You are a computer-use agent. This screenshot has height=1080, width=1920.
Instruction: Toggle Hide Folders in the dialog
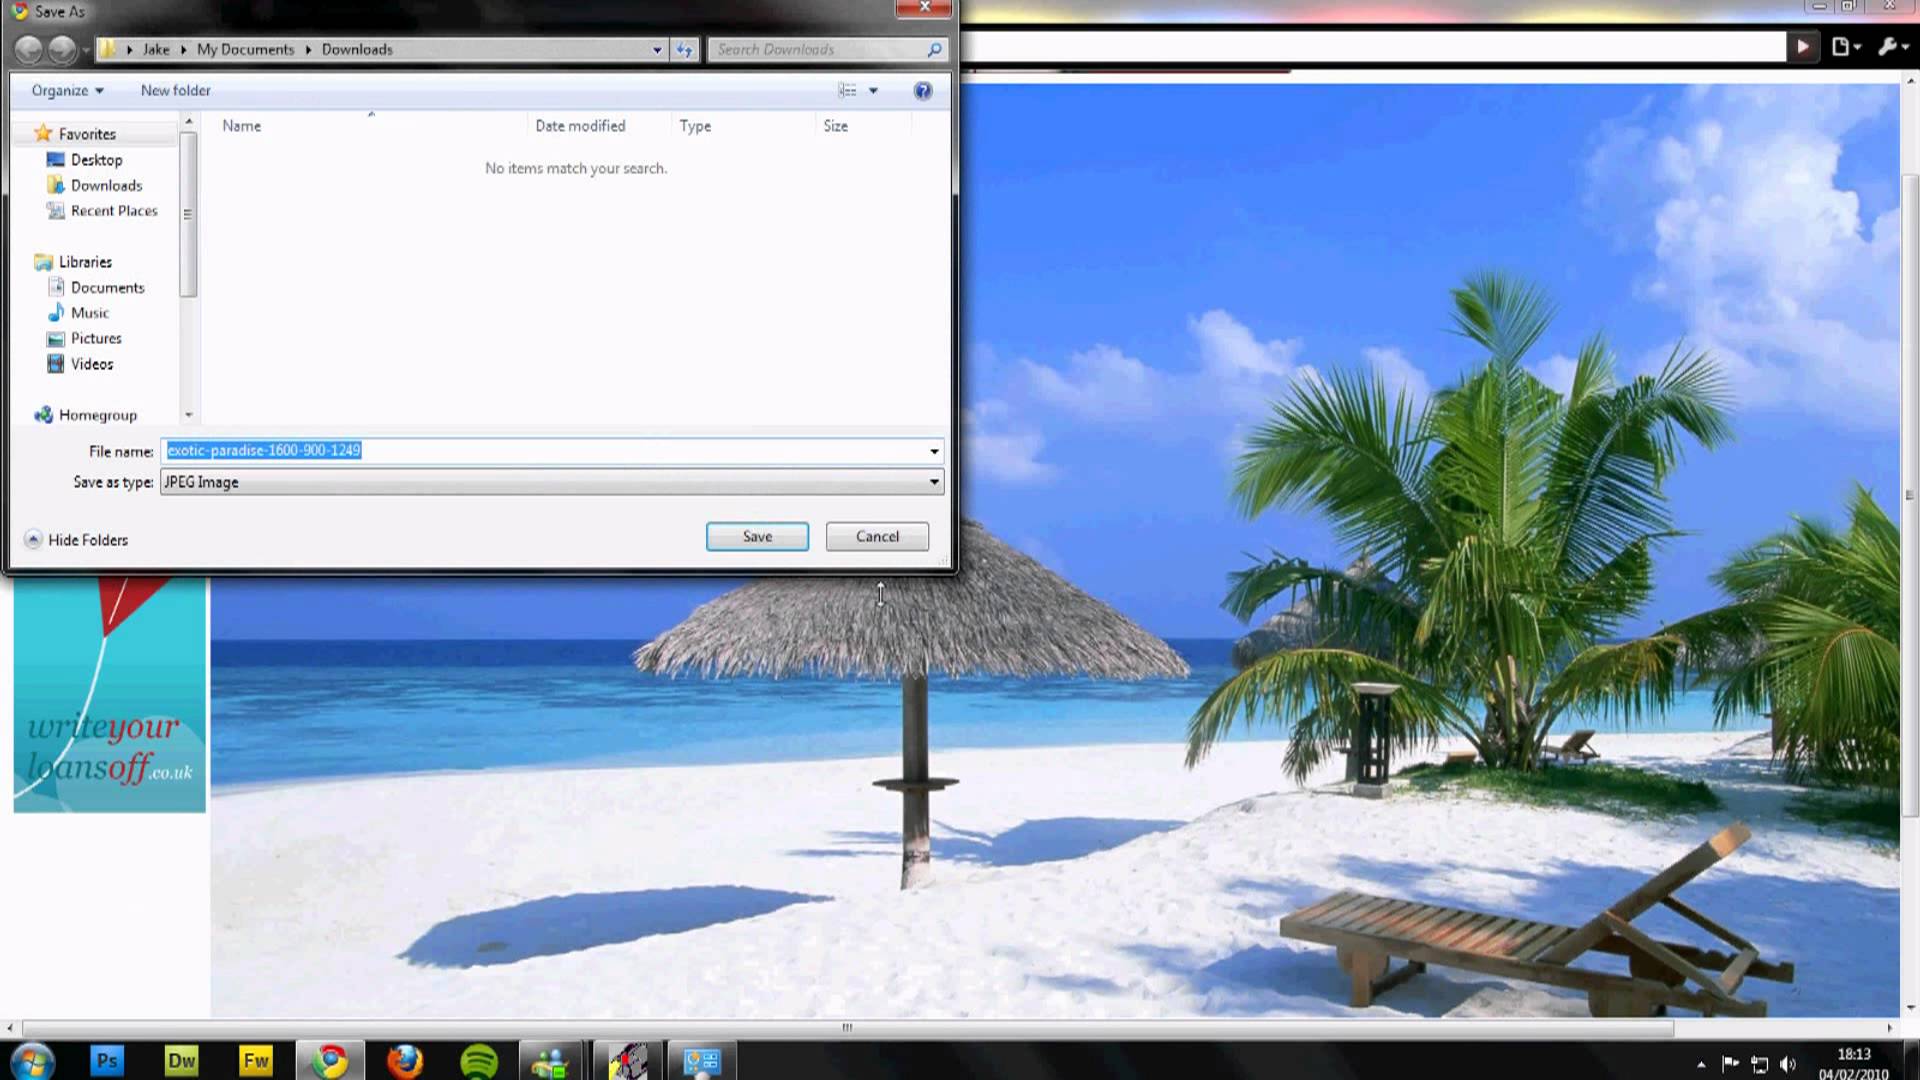(x=76, y=540)
